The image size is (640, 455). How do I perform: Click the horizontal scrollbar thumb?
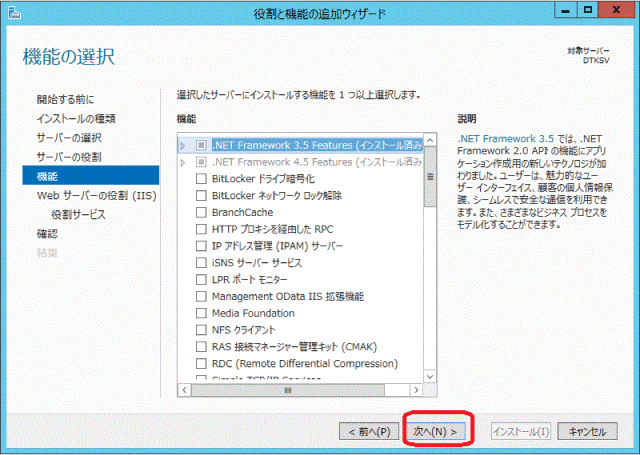coord(288,390)
